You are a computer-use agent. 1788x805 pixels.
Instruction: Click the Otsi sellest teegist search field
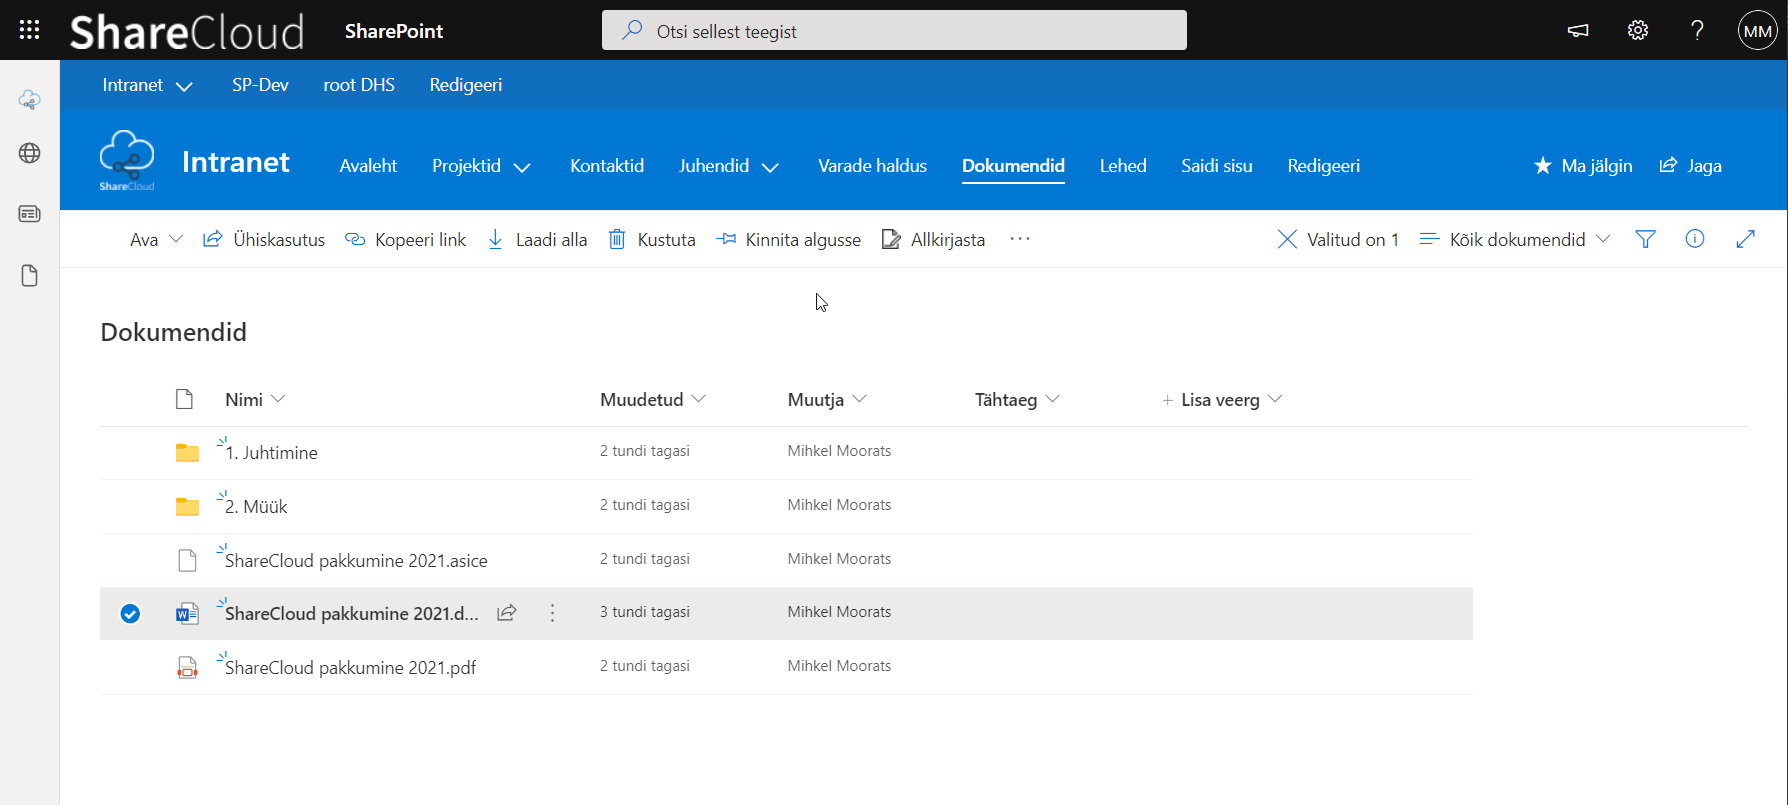point(894,31)
